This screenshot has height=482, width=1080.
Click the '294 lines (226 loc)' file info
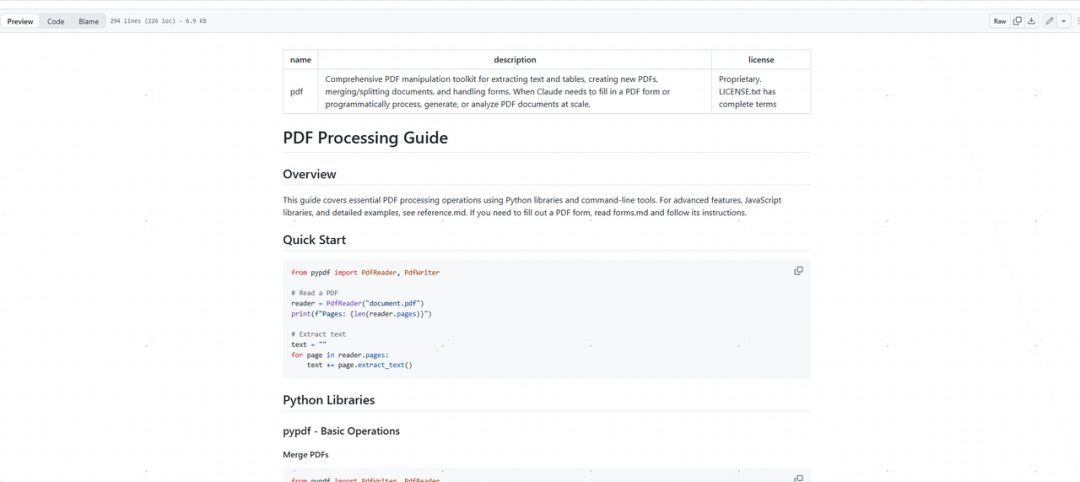[158, 21]
